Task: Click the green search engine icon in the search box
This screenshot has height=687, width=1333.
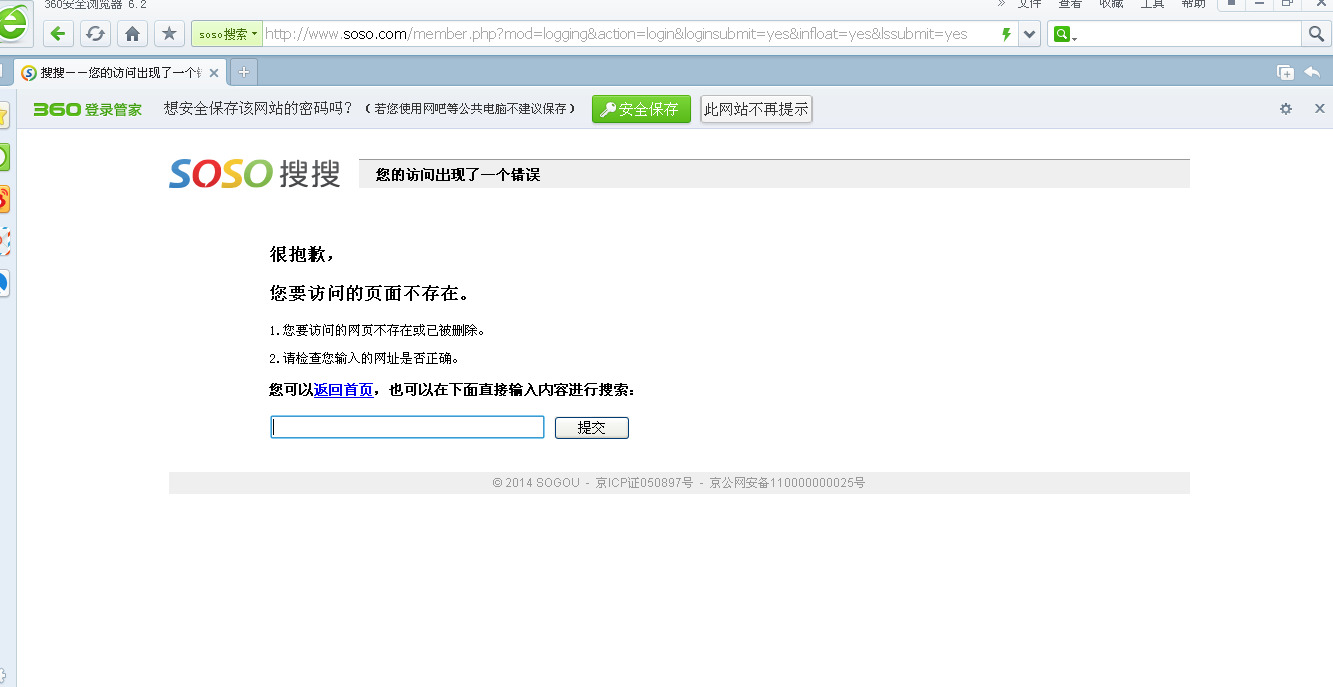Action: (x=1061, y=34)
